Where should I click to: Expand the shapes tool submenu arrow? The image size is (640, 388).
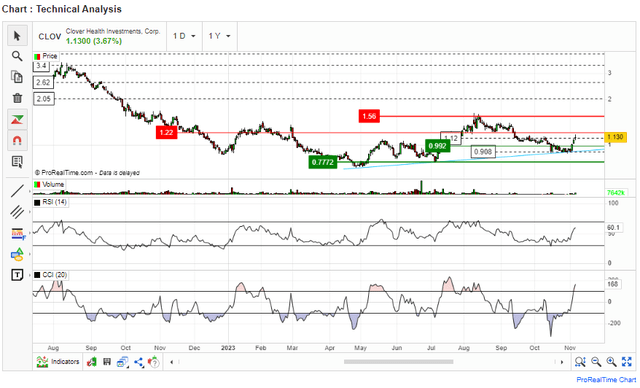(x=30, y=255)
